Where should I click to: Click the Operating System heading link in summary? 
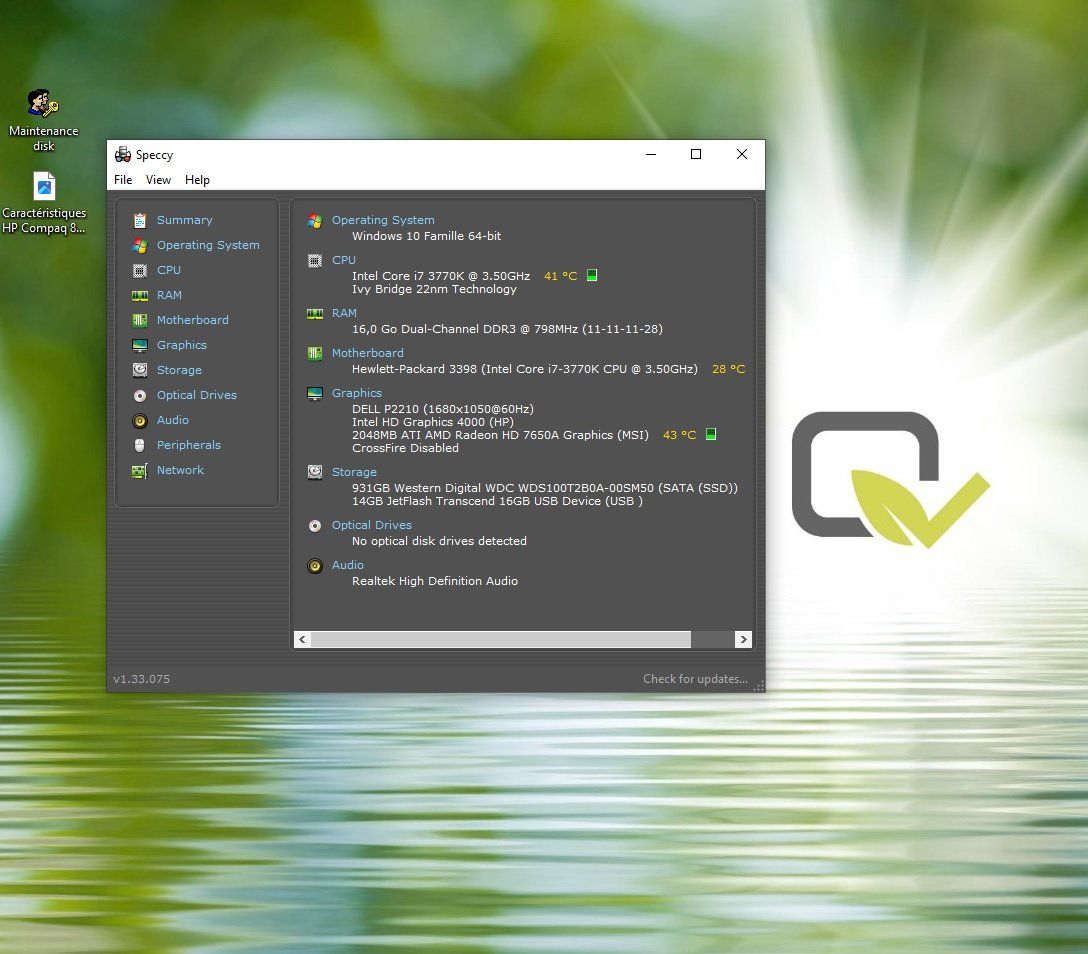383,220
